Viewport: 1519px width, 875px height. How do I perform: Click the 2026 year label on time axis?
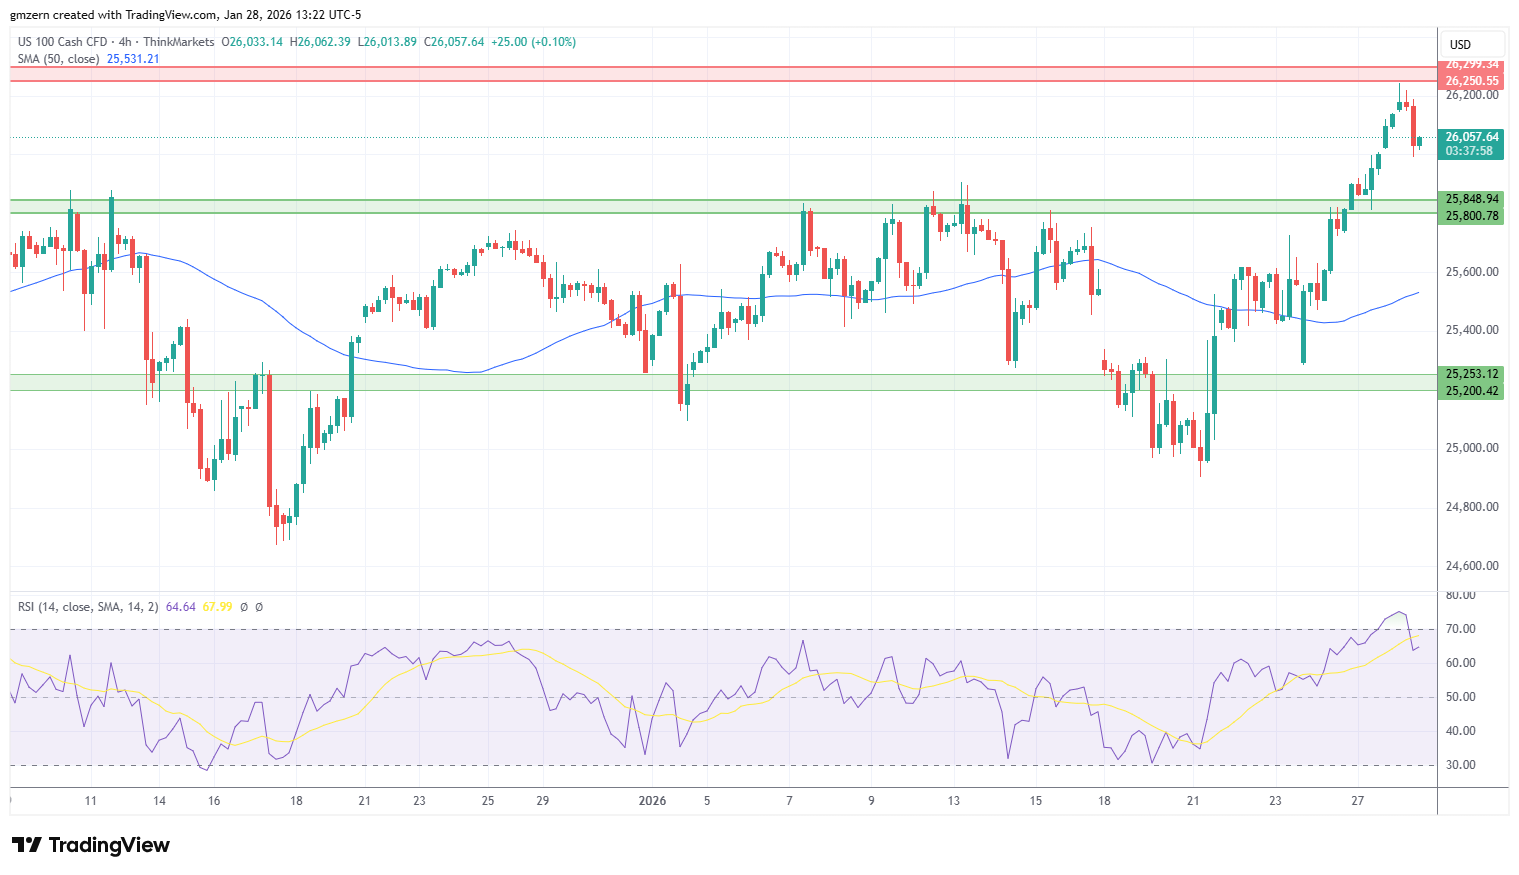652,801
